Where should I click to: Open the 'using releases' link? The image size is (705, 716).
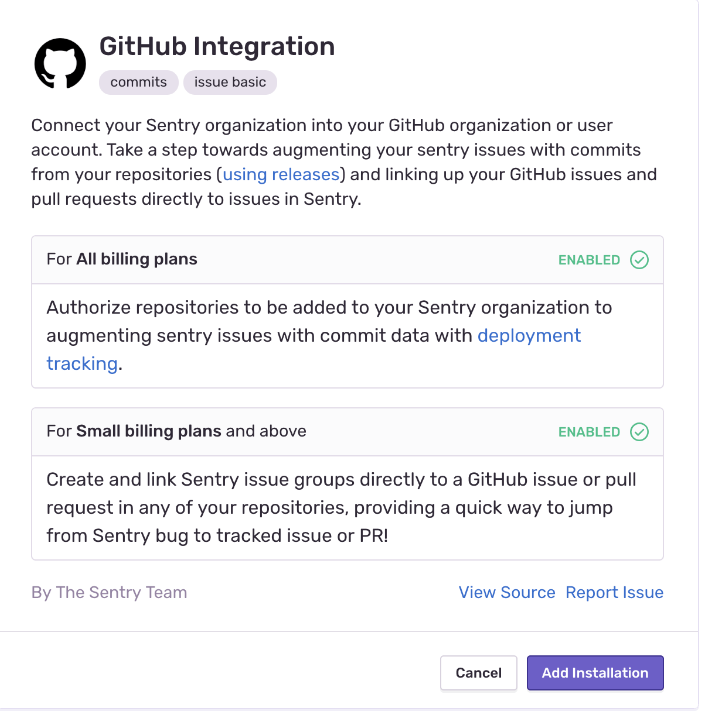coord(282,174)
